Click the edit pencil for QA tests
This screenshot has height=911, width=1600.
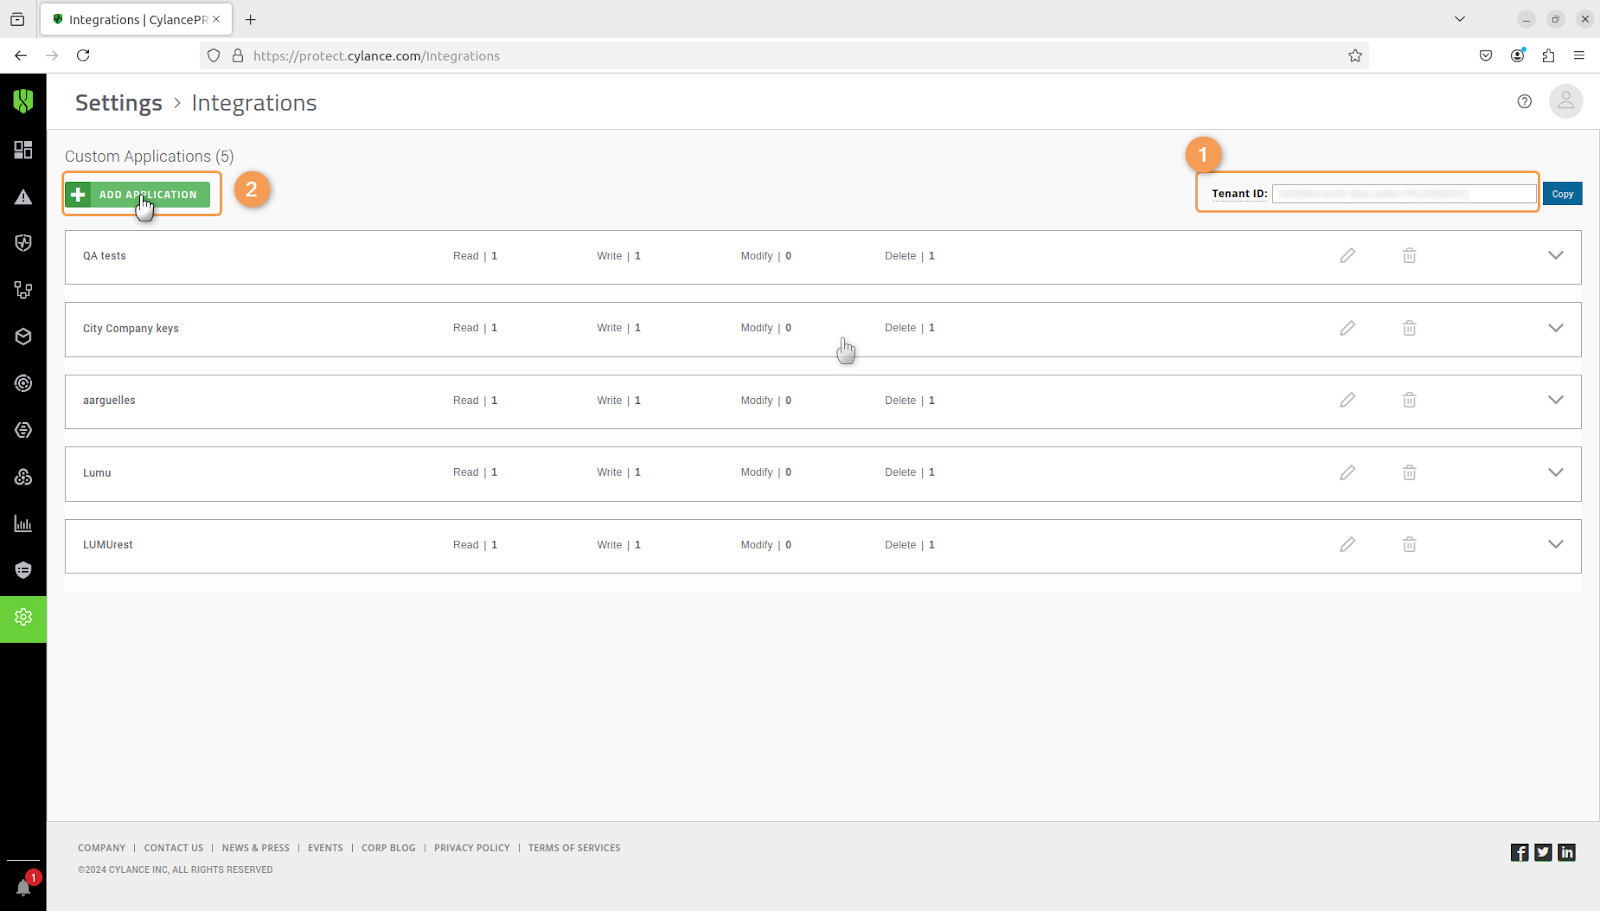[x=1347, y=256]
